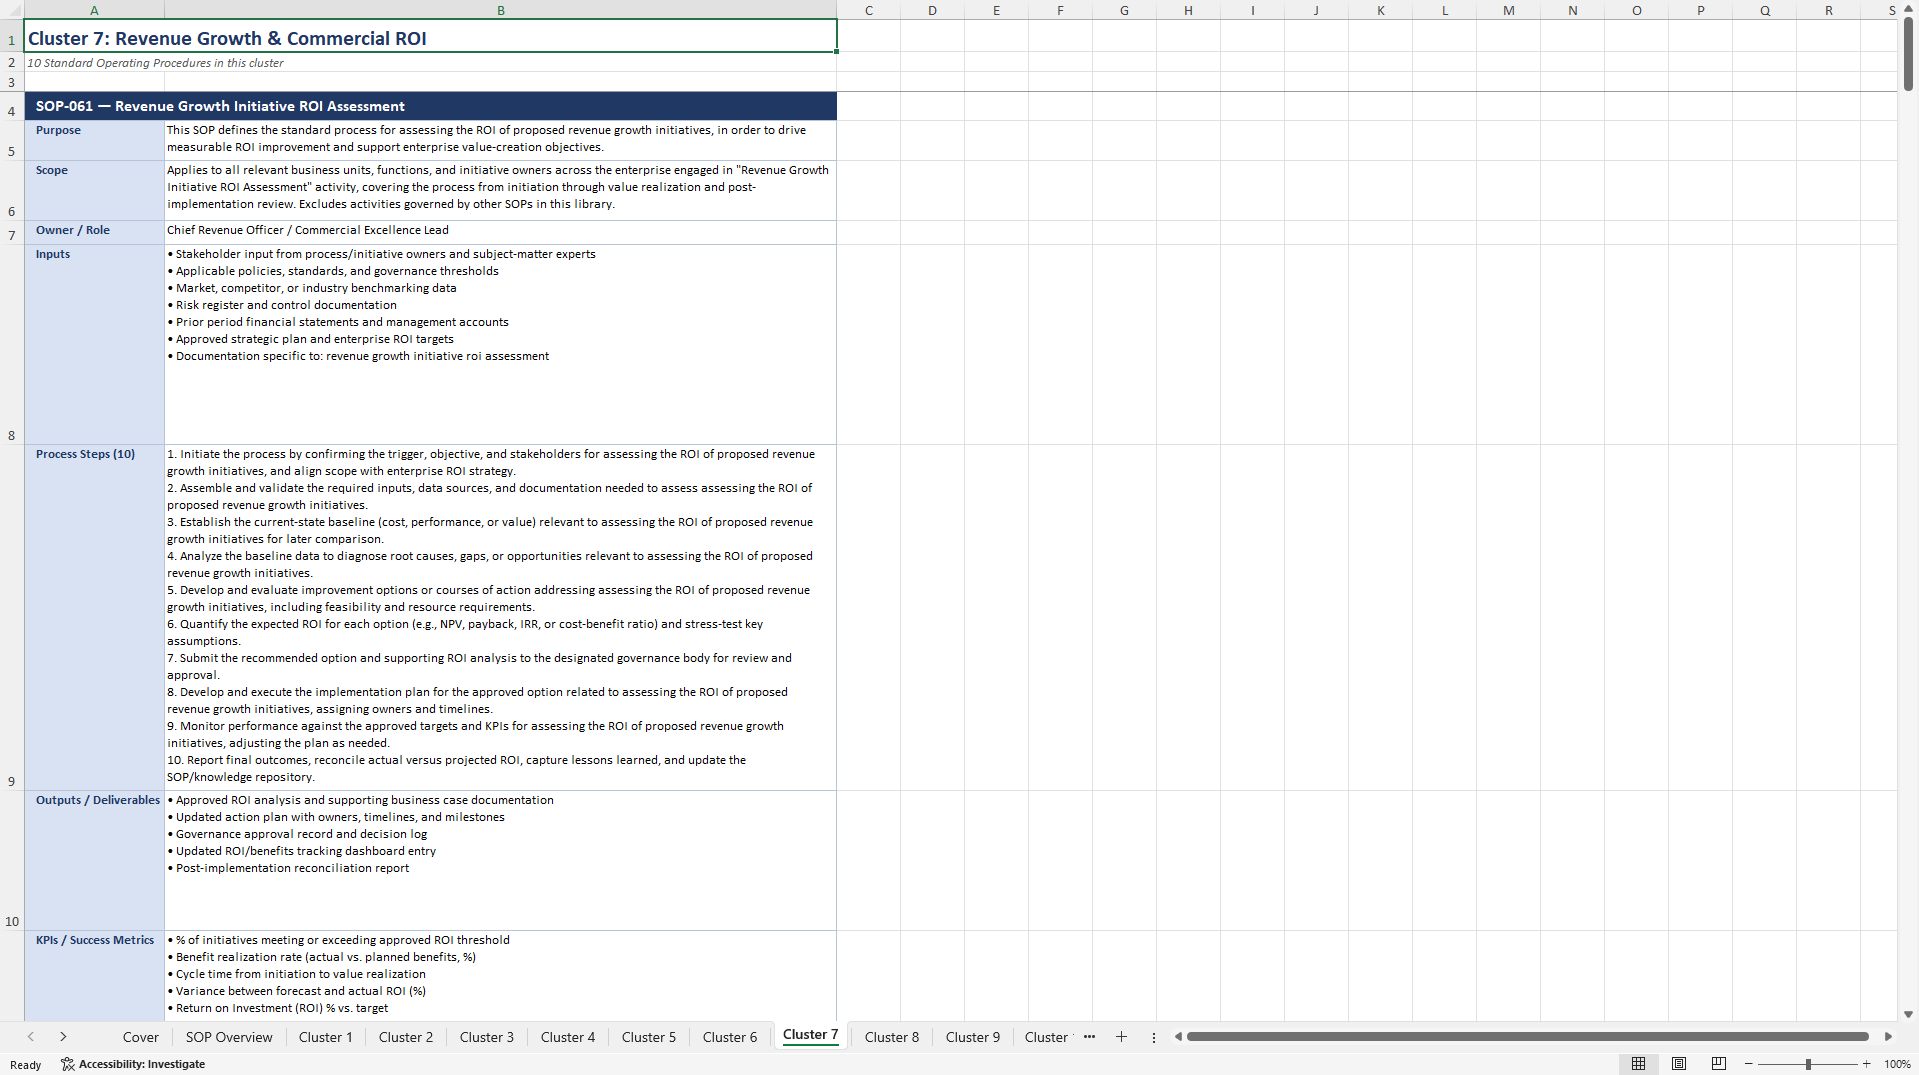The height and width of the screenshot is (1075, 1919).
Task: Go to previous sheet tabs arrow
Action: 31,1037
